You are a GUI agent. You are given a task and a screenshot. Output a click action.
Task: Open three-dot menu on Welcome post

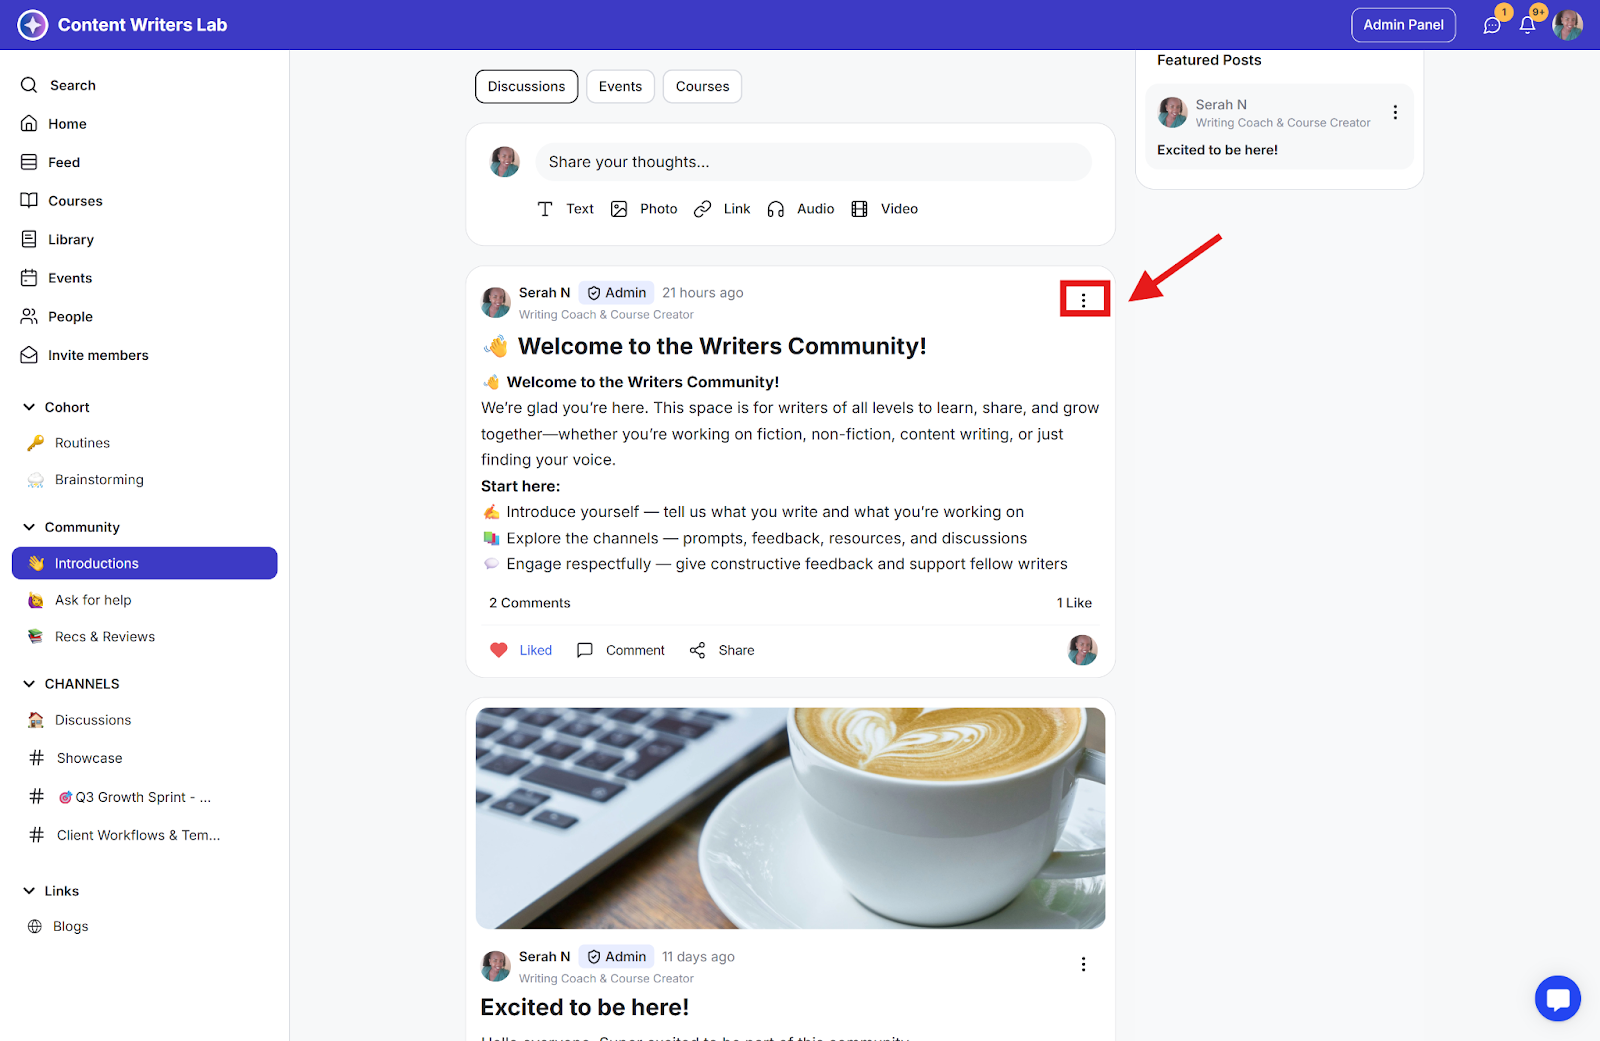(1083, 300)
